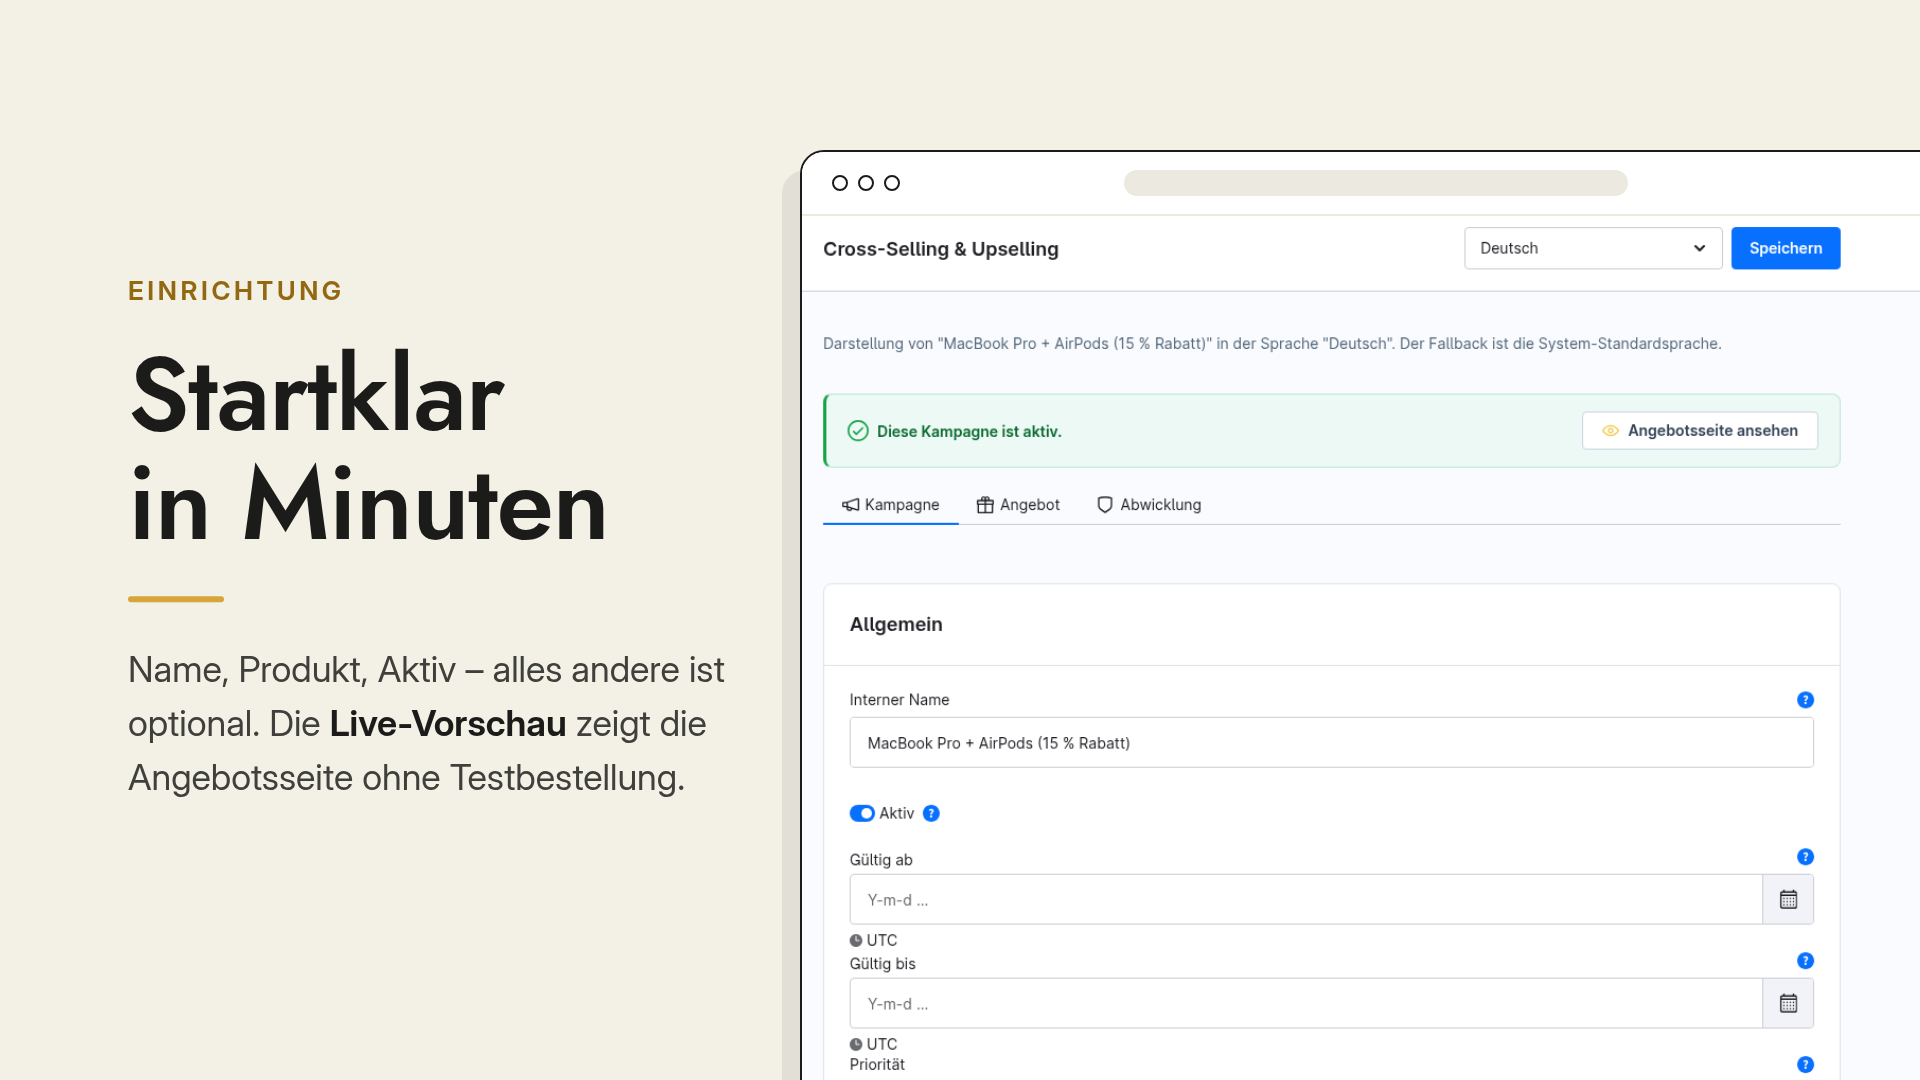
Task: Click help icon for Gültig bis field
Action: pos(1805,961)
